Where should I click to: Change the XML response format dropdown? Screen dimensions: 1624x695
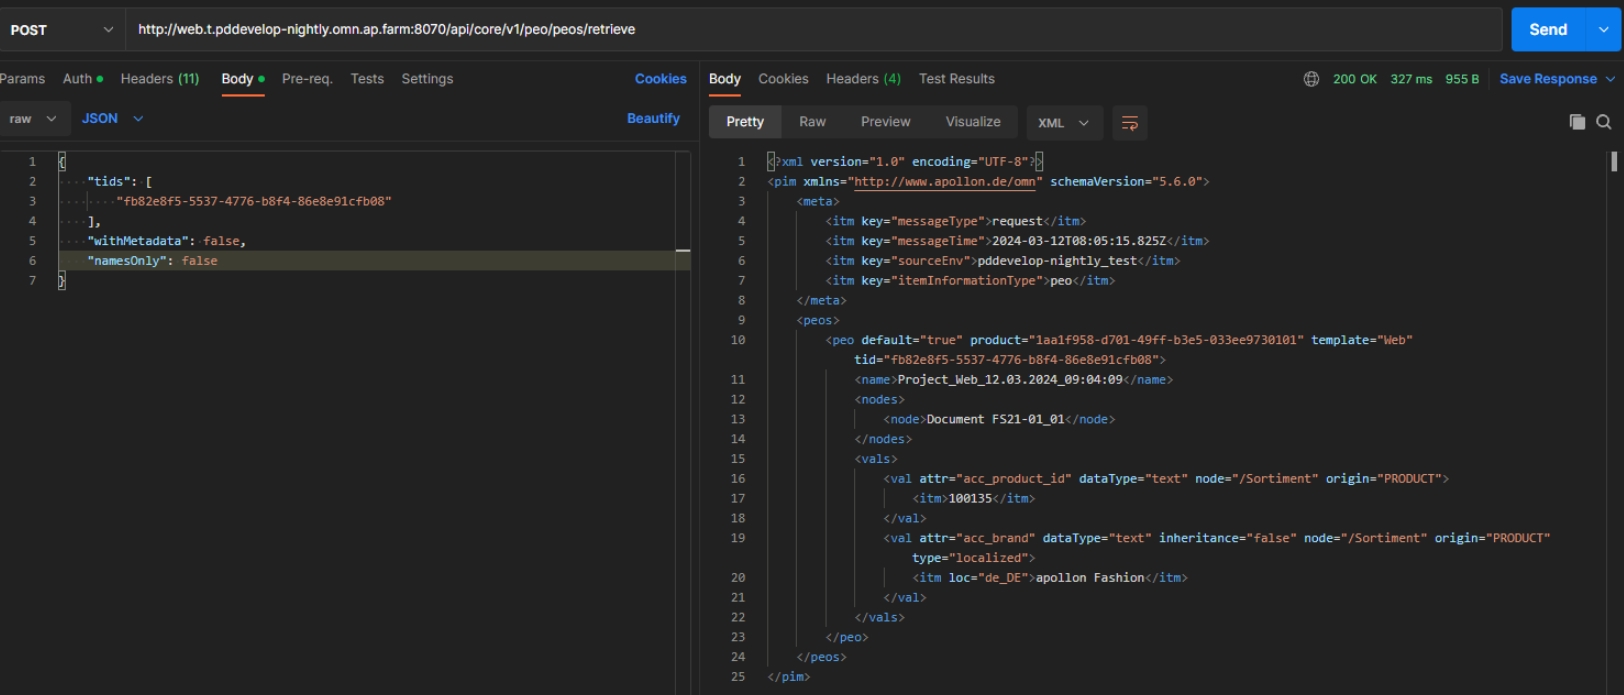1063,123
